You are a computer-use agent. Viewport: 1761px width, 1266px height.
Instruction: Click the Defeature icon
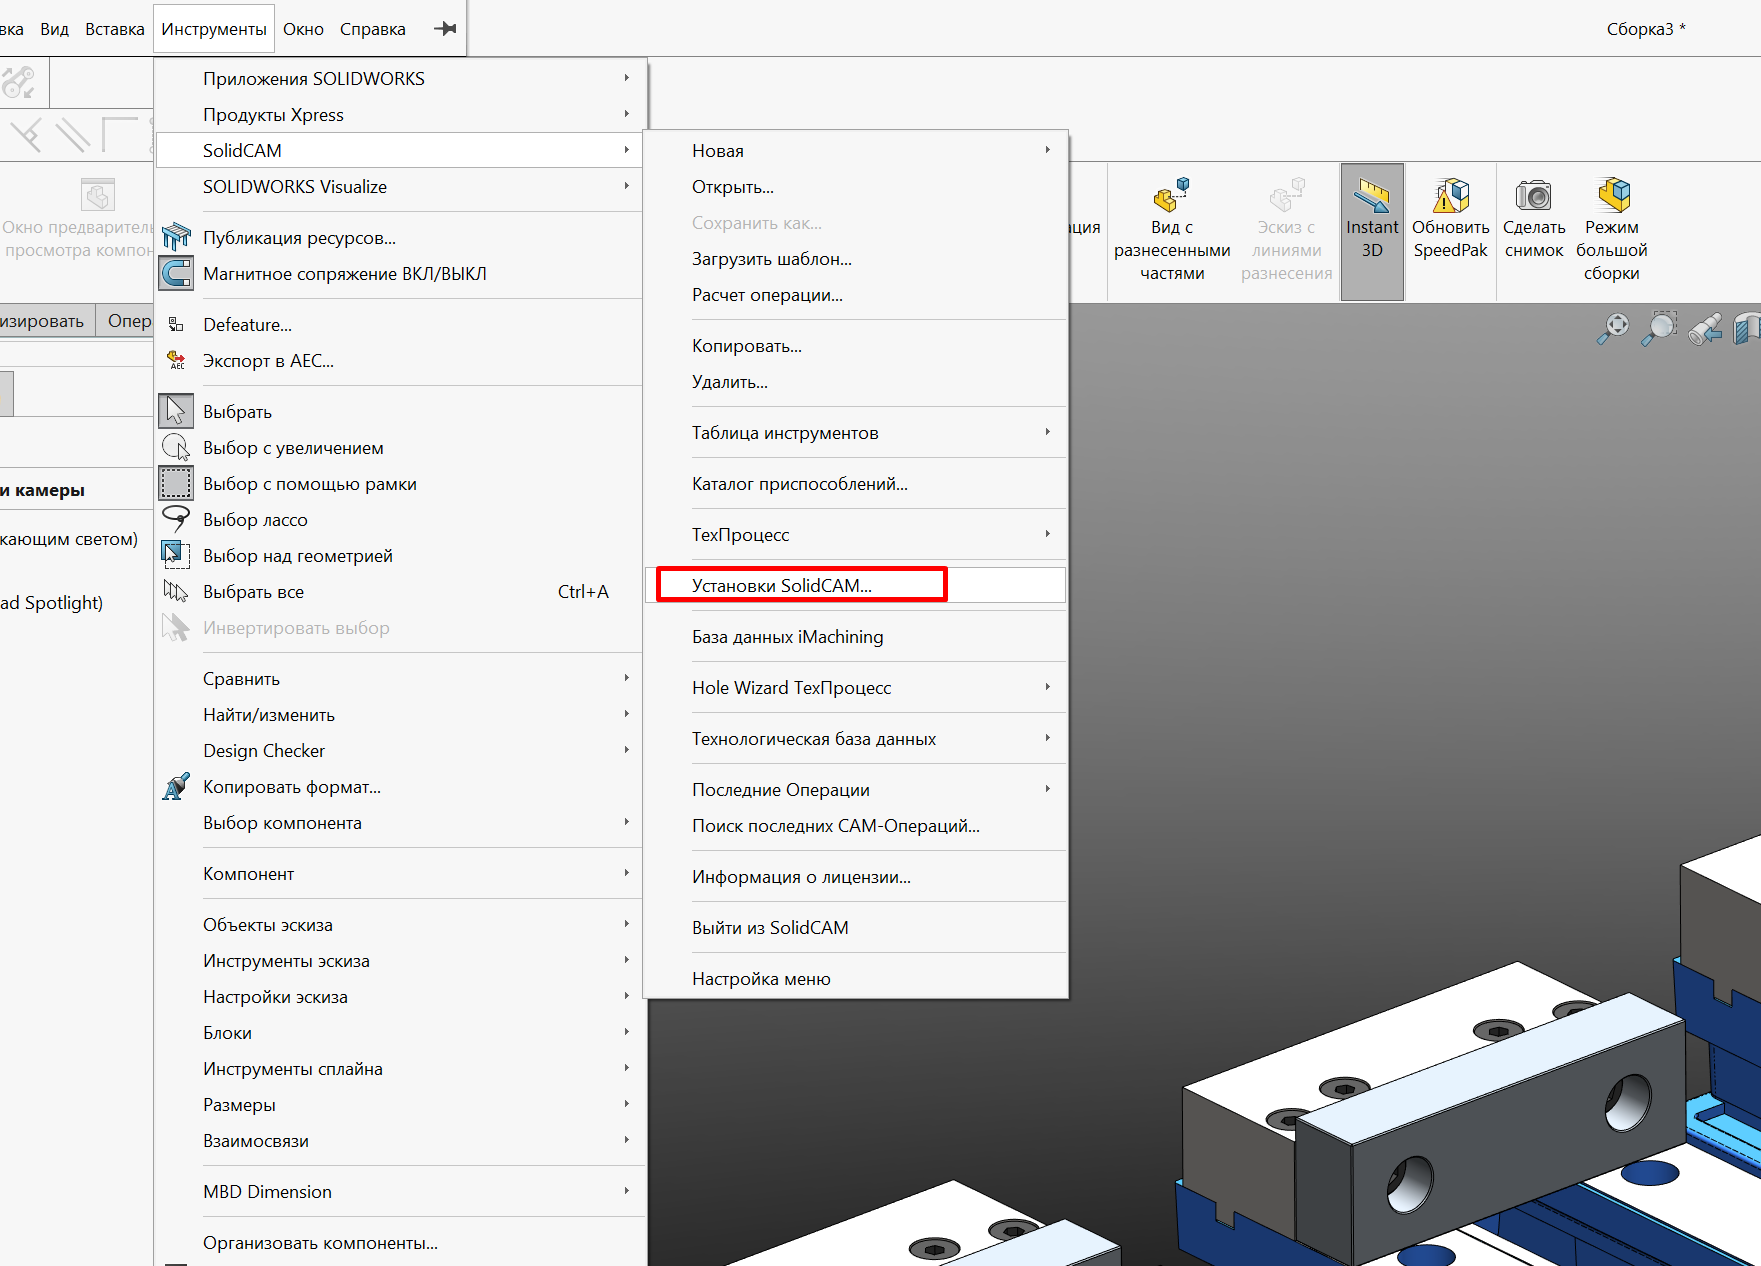coord(176,325)
